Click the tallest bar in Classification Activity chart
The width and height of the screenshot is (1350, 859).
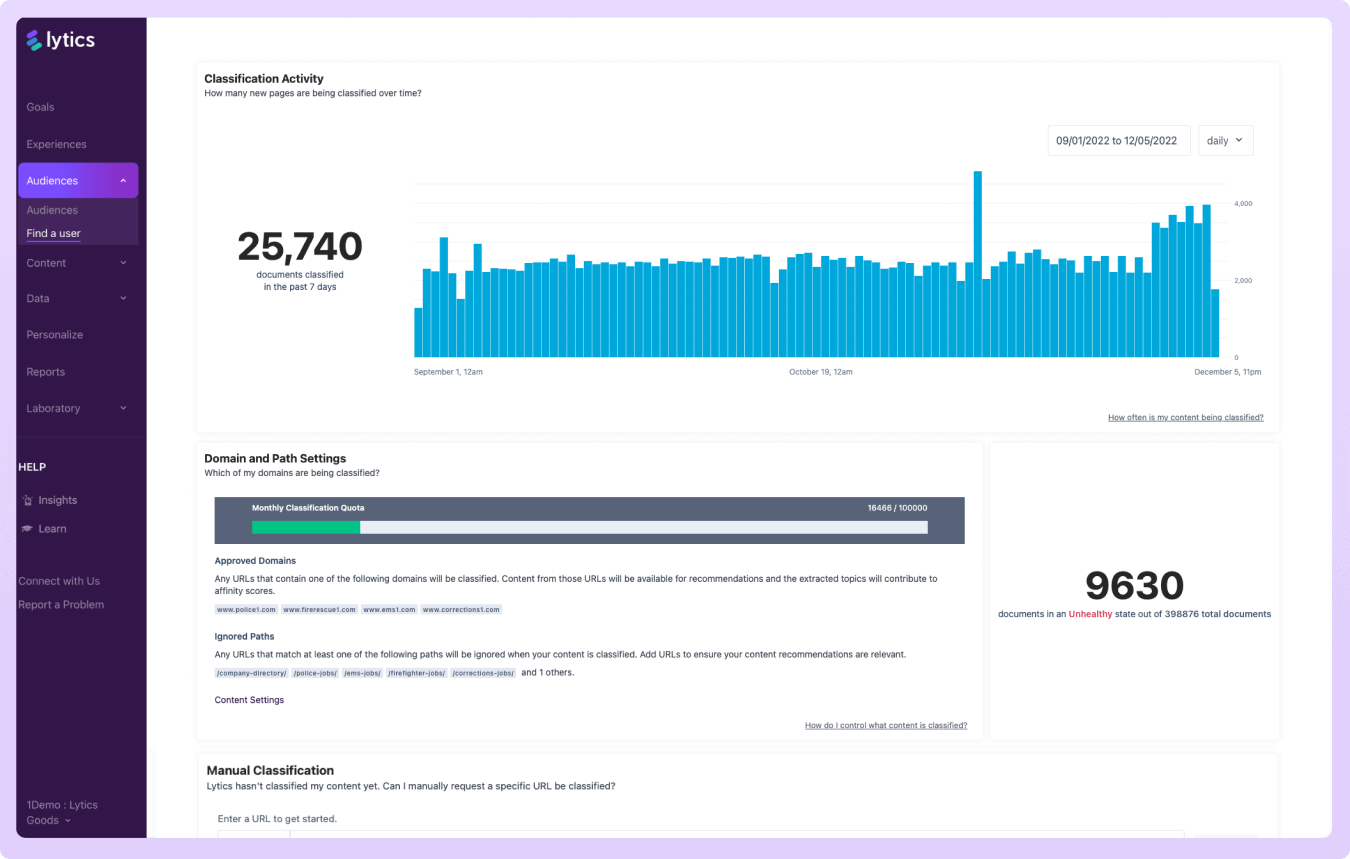[977, 264]
